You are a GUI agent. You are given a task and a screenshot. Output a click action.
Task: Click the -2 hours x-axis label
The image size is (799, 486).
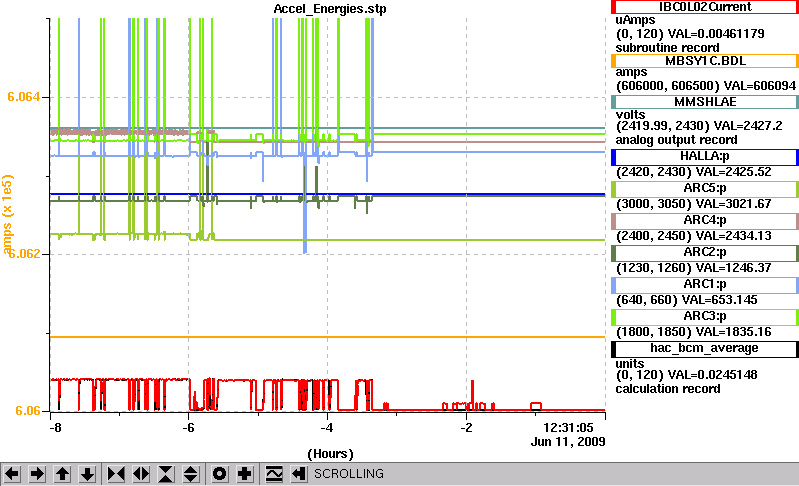click(x=466, y=427)
